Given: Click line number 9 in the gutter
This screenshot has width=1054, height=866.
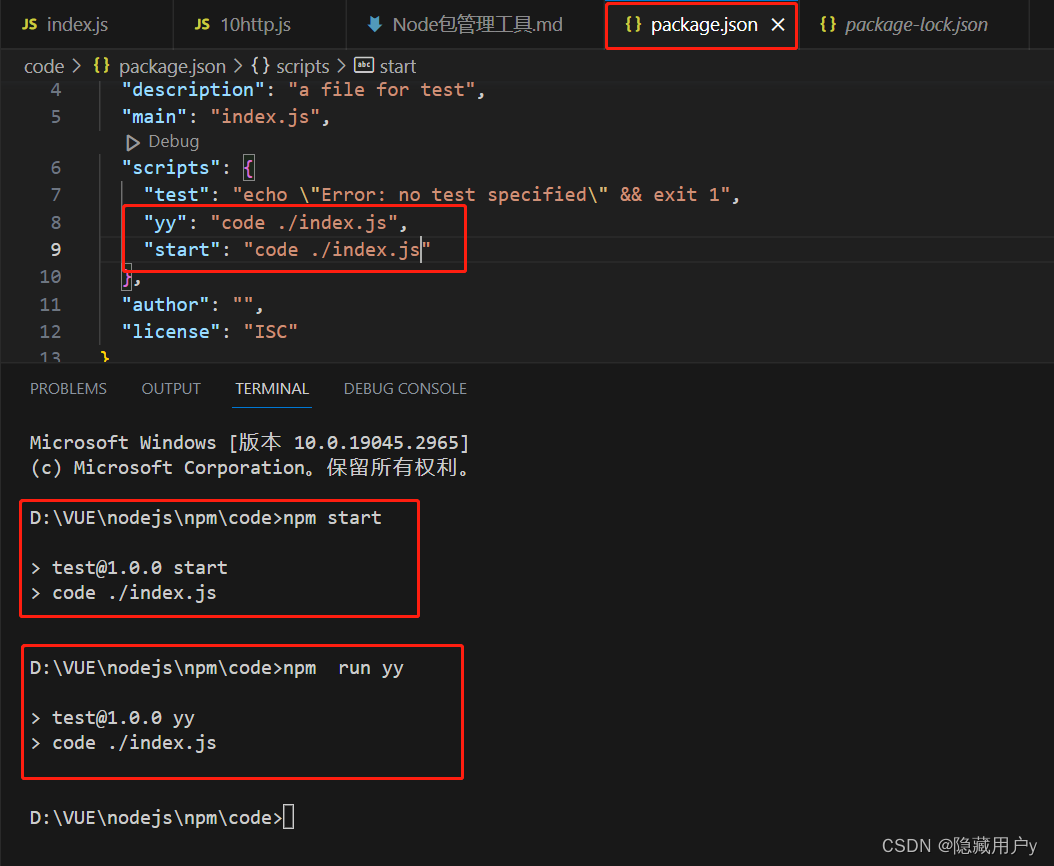Looking at the screenshot, I should (56, 250).
